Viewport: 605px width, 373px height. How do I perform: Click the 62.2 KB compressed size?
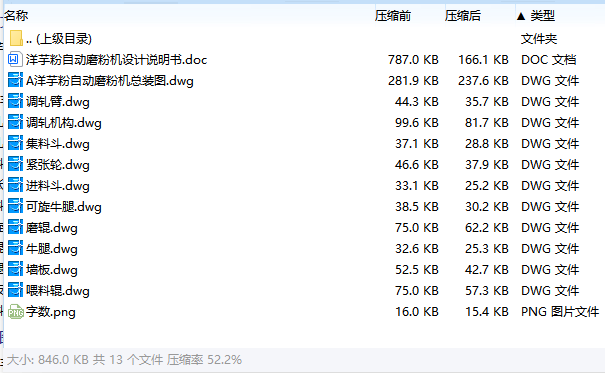click(487, 228)
